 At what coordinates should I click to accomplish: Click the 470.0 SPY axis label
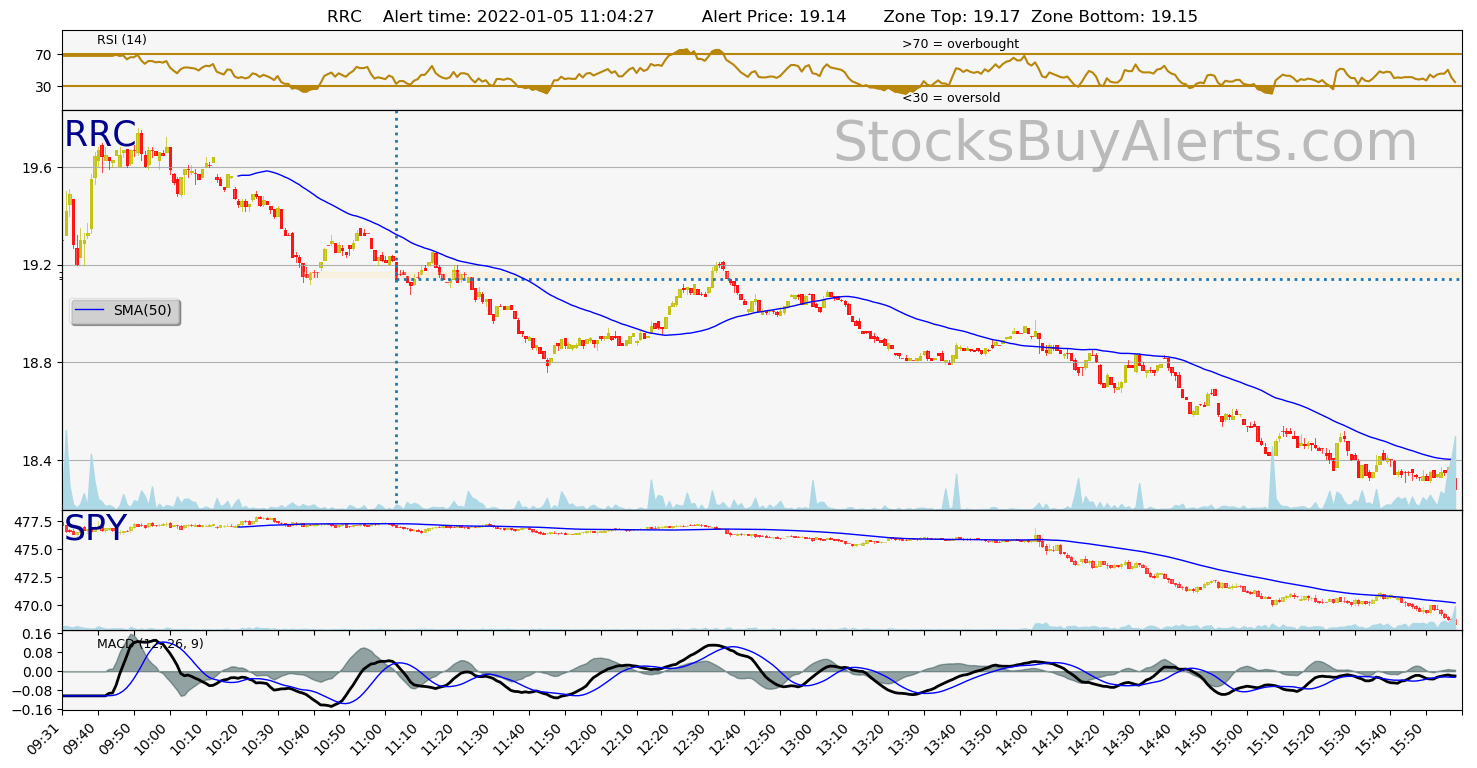pyautogui.click(x=34, y=606)
